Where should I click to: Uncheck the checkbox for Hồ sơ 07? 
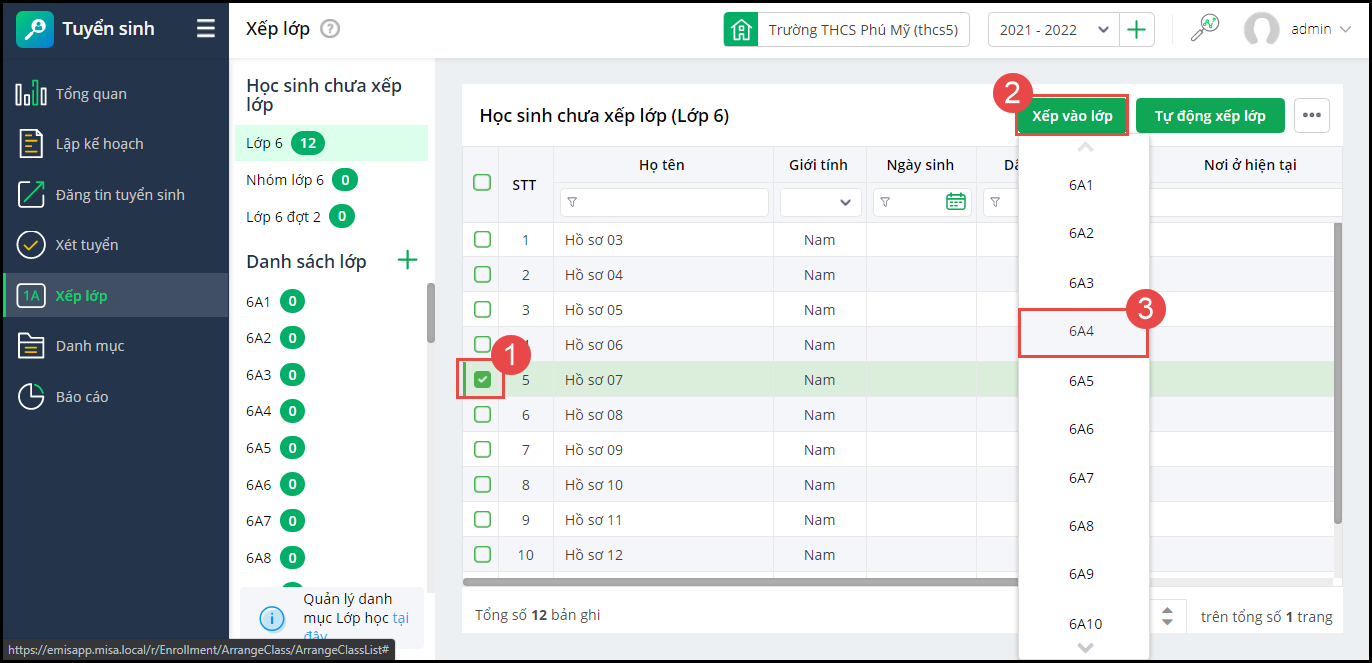482,380
